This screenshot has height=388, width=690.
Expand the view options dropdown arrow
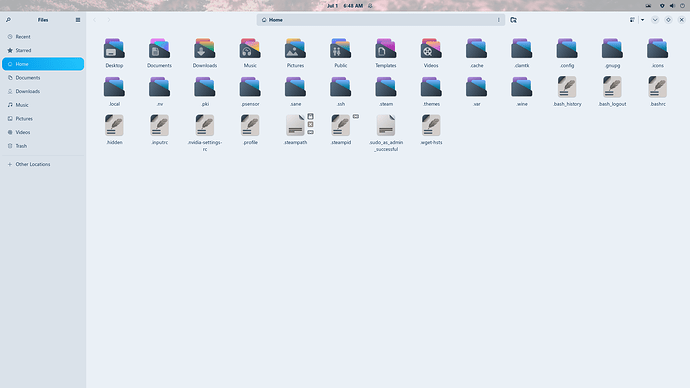click(642, 20)
